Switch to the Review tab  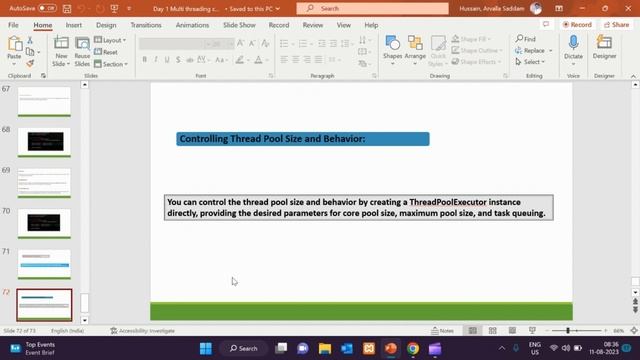313,25
